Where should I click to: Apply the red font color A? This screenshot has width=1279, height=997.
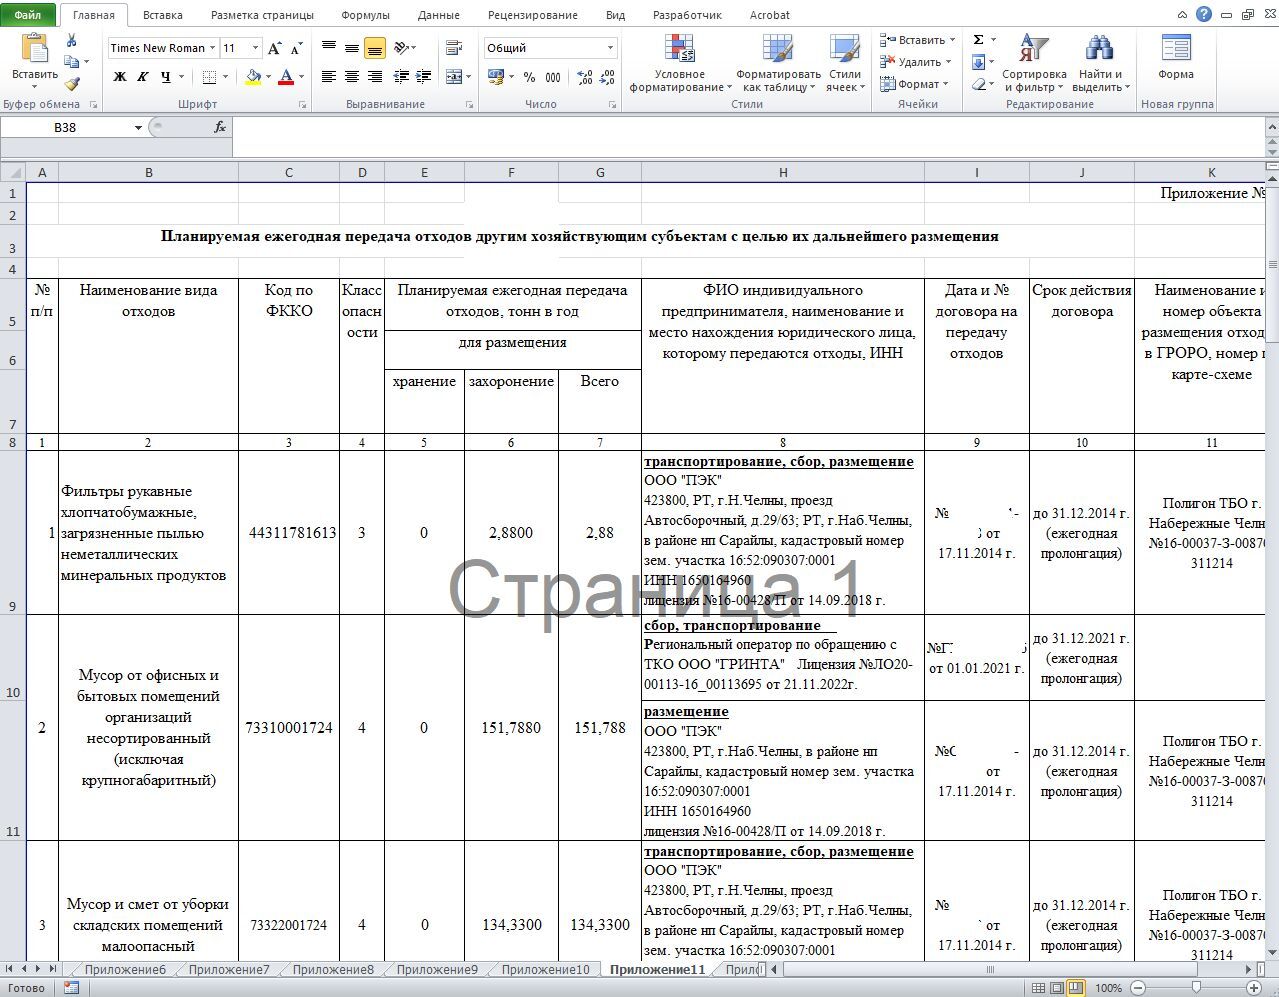(287, 77)
